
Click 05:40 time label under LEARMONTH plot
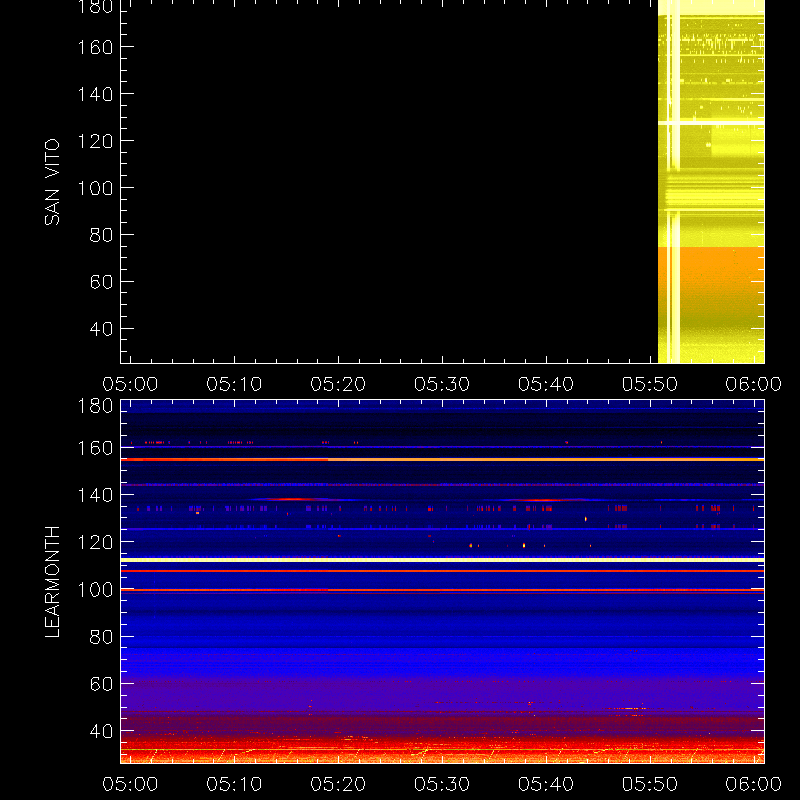point(546,784)
